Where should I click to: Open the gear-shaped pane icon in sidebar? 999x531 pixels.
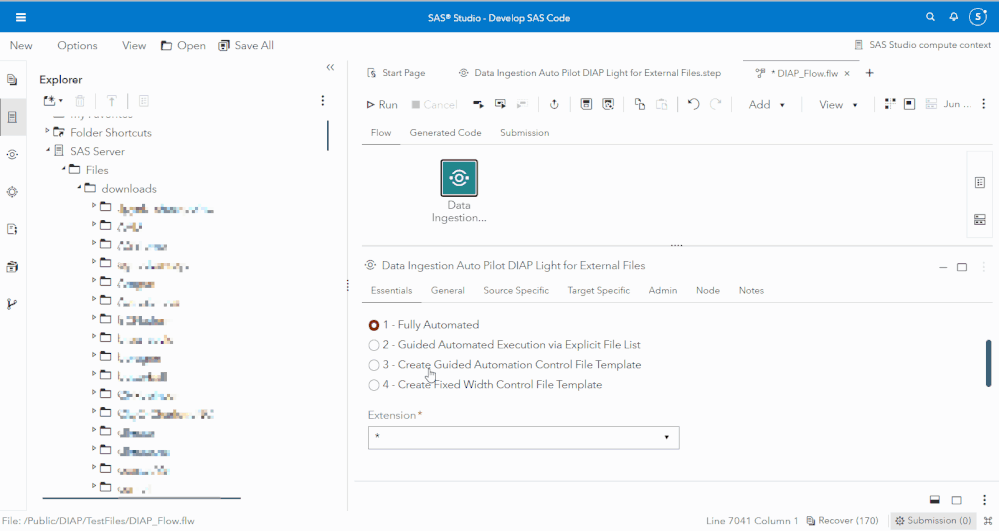pos(12,192)
